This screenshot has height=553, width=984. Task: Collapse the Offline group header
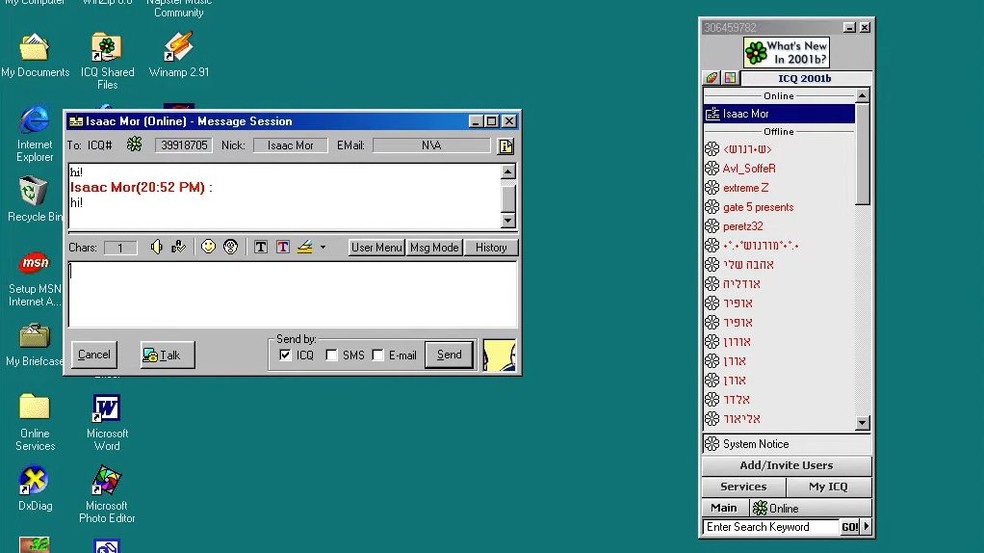[x=779, y=132]
